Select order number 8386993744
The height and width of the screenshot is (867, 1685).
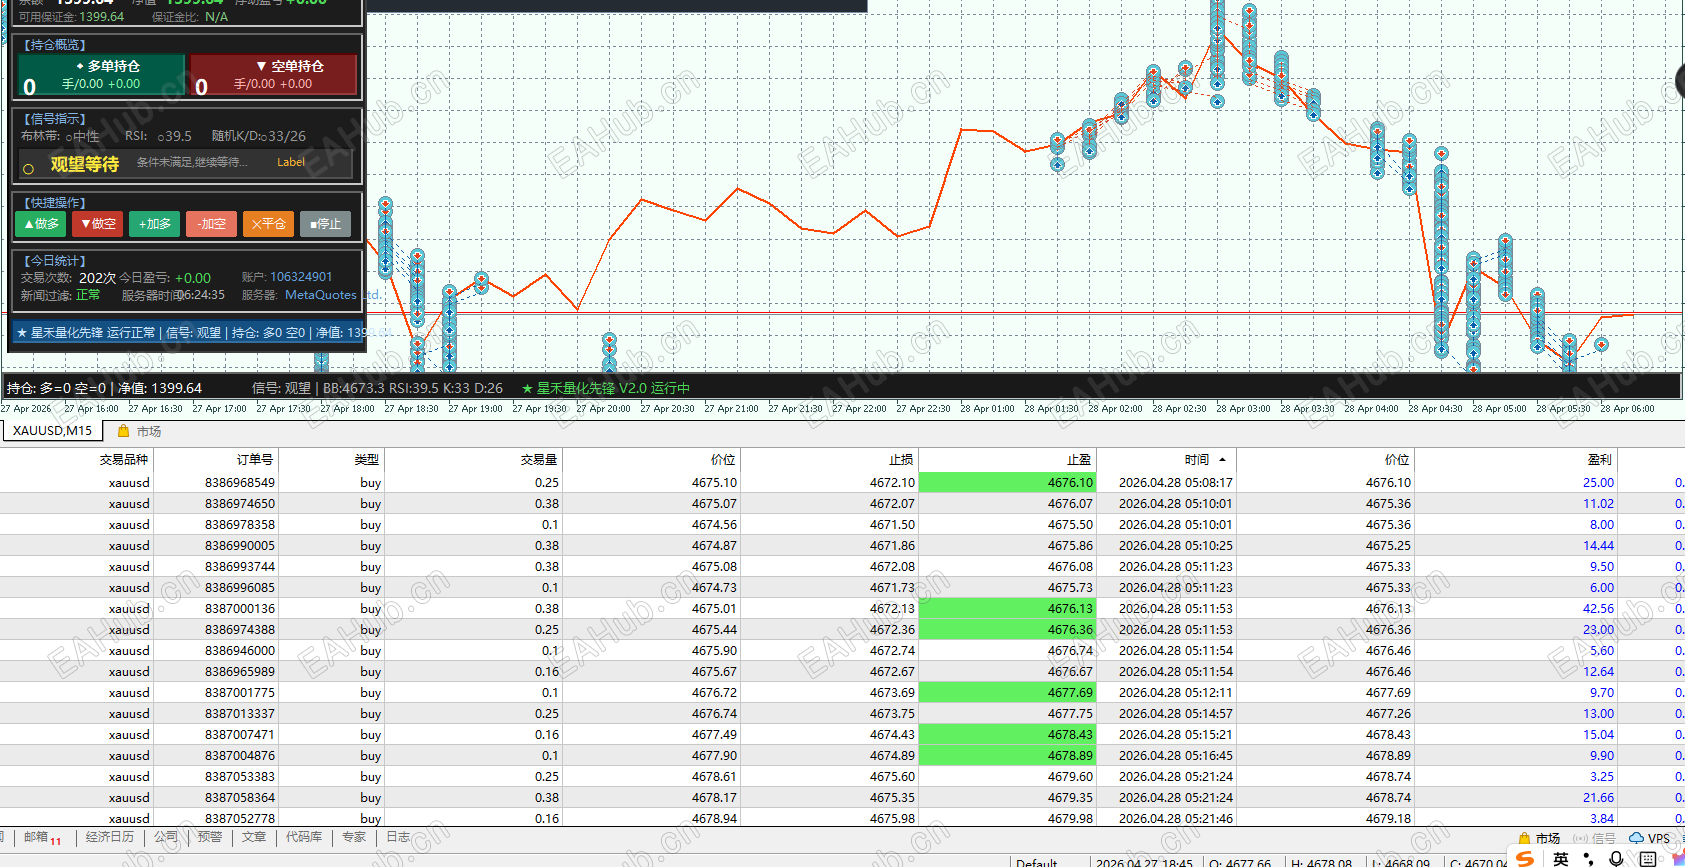240,567
